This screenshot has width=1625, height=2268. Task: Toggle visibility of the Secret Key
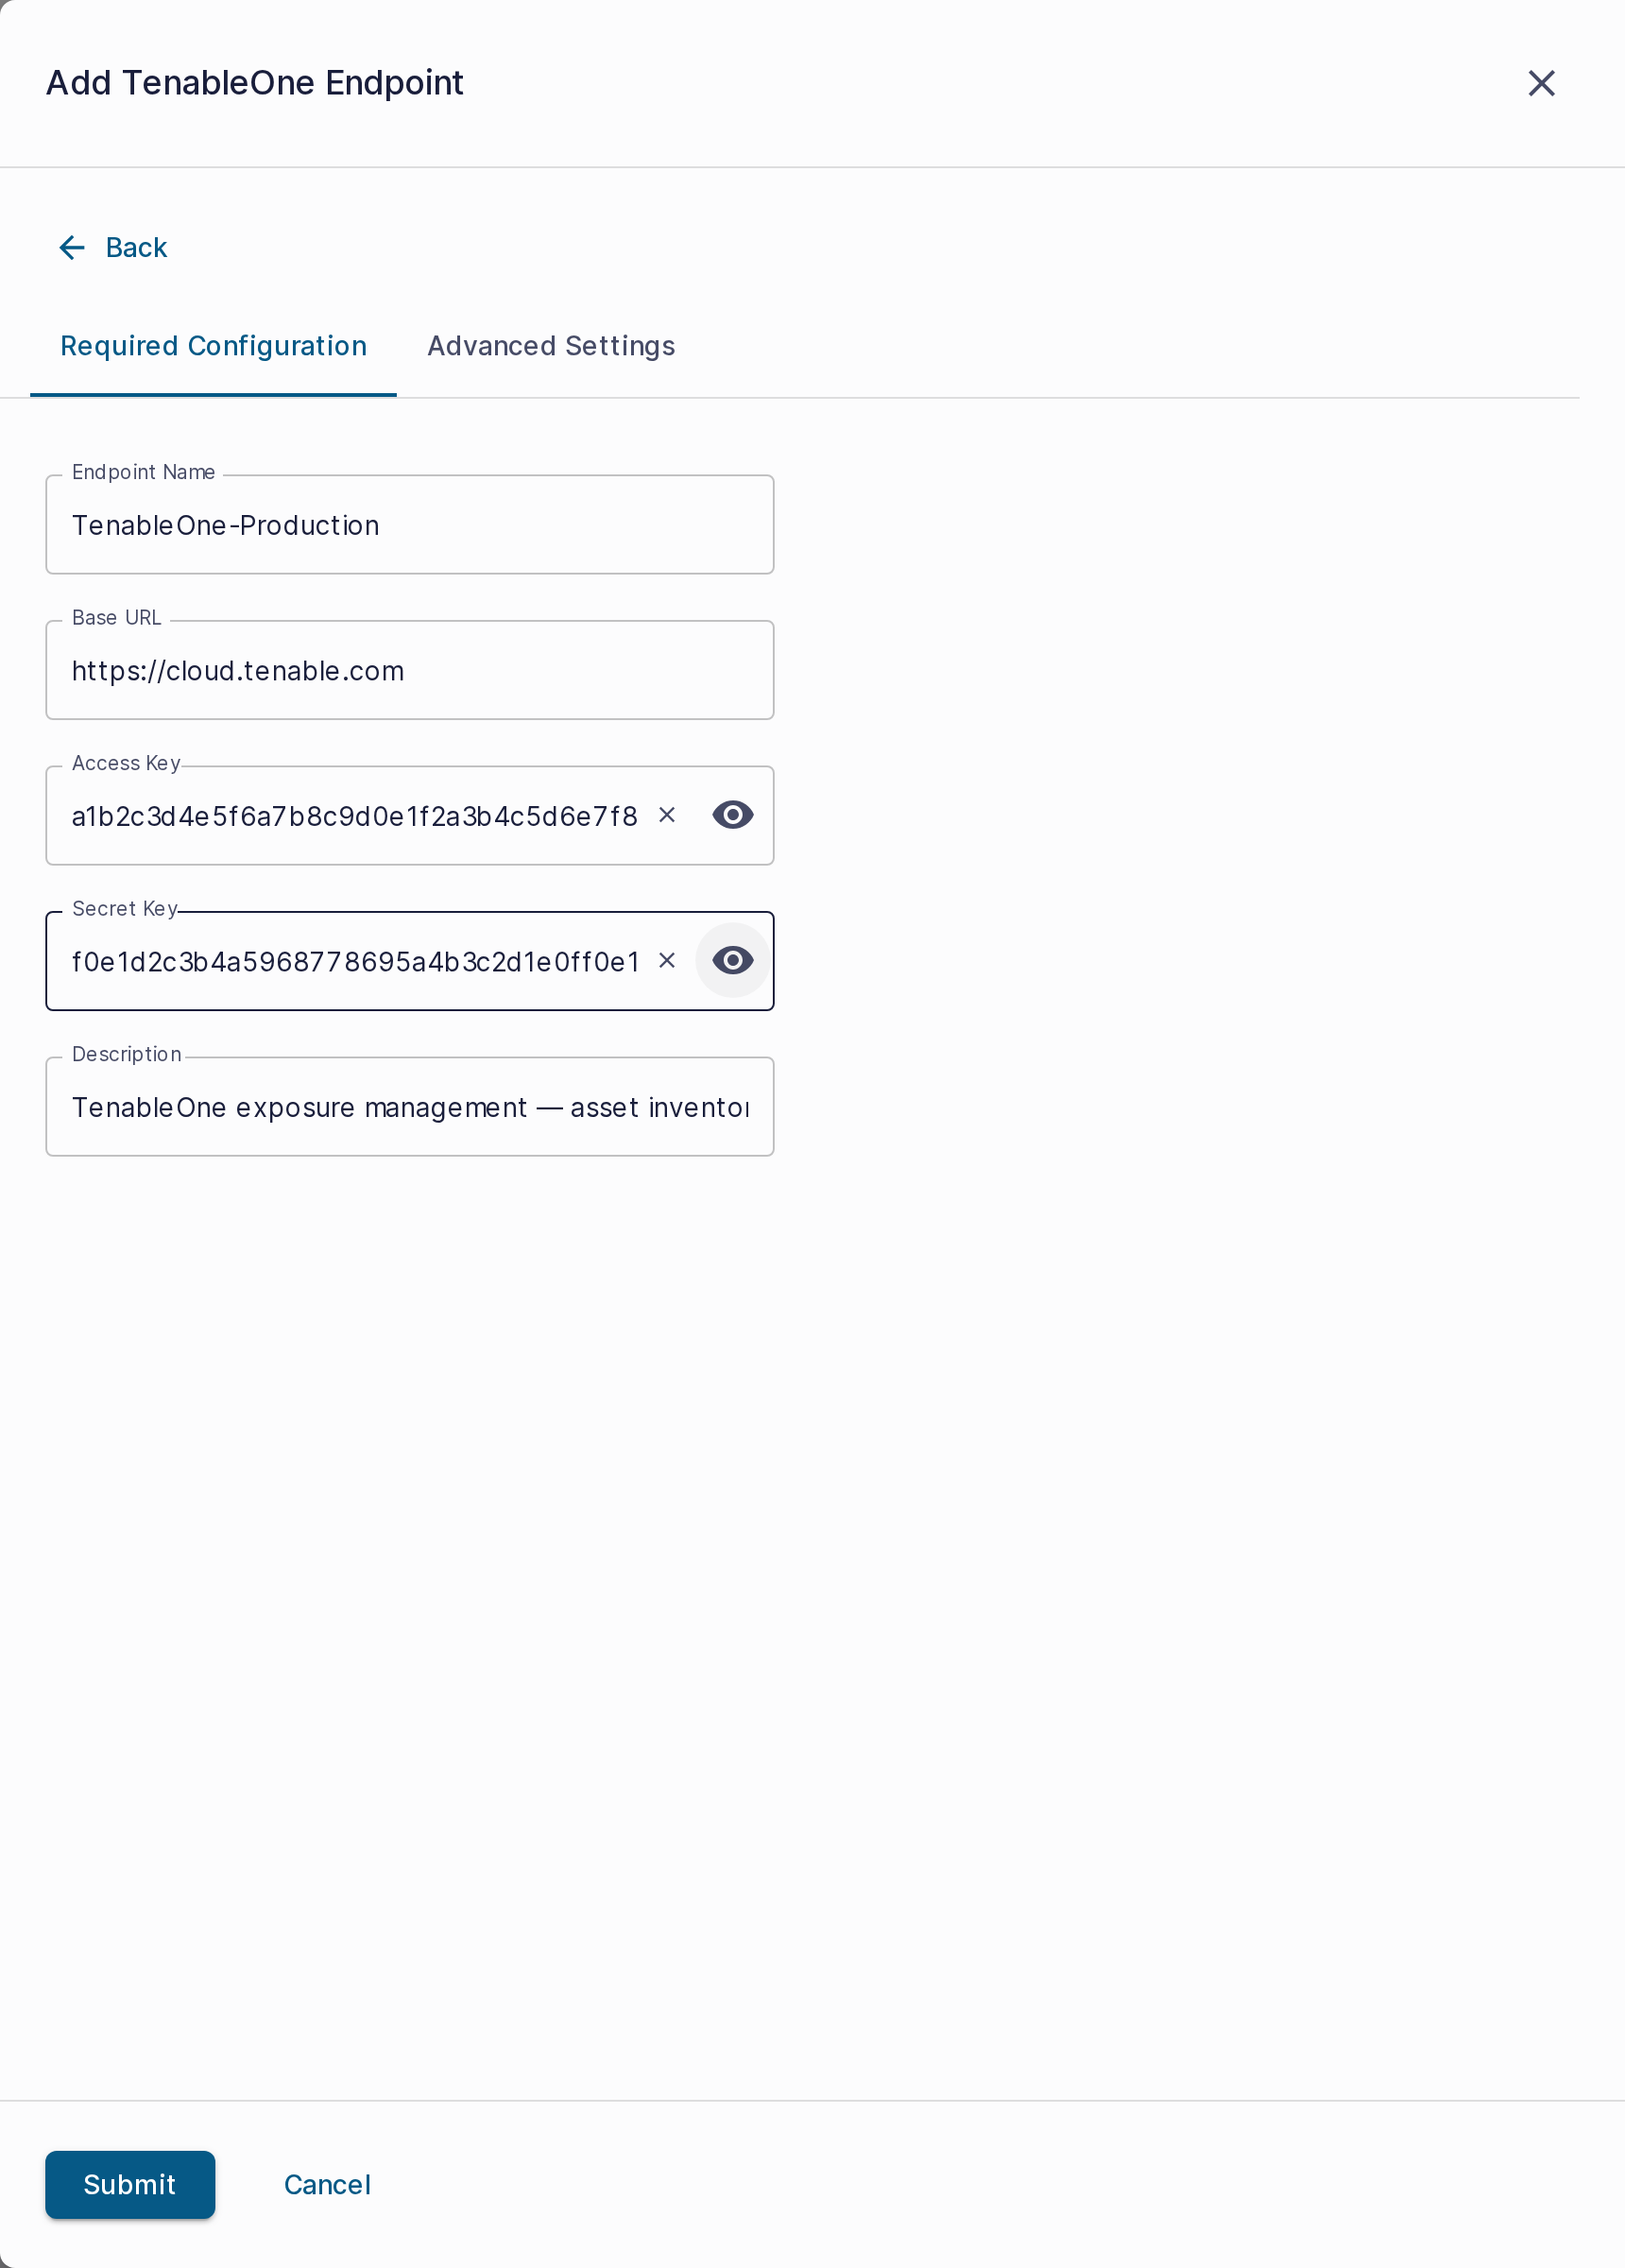click(733, 960)
